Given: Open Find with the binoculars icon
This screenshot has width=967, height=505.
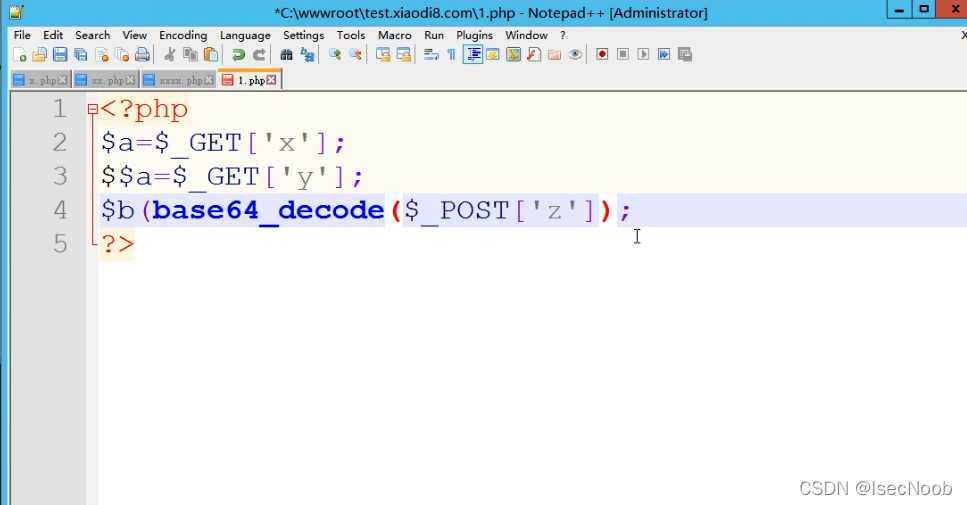Looking at the screenshot, I should click(x=286, y=55).
